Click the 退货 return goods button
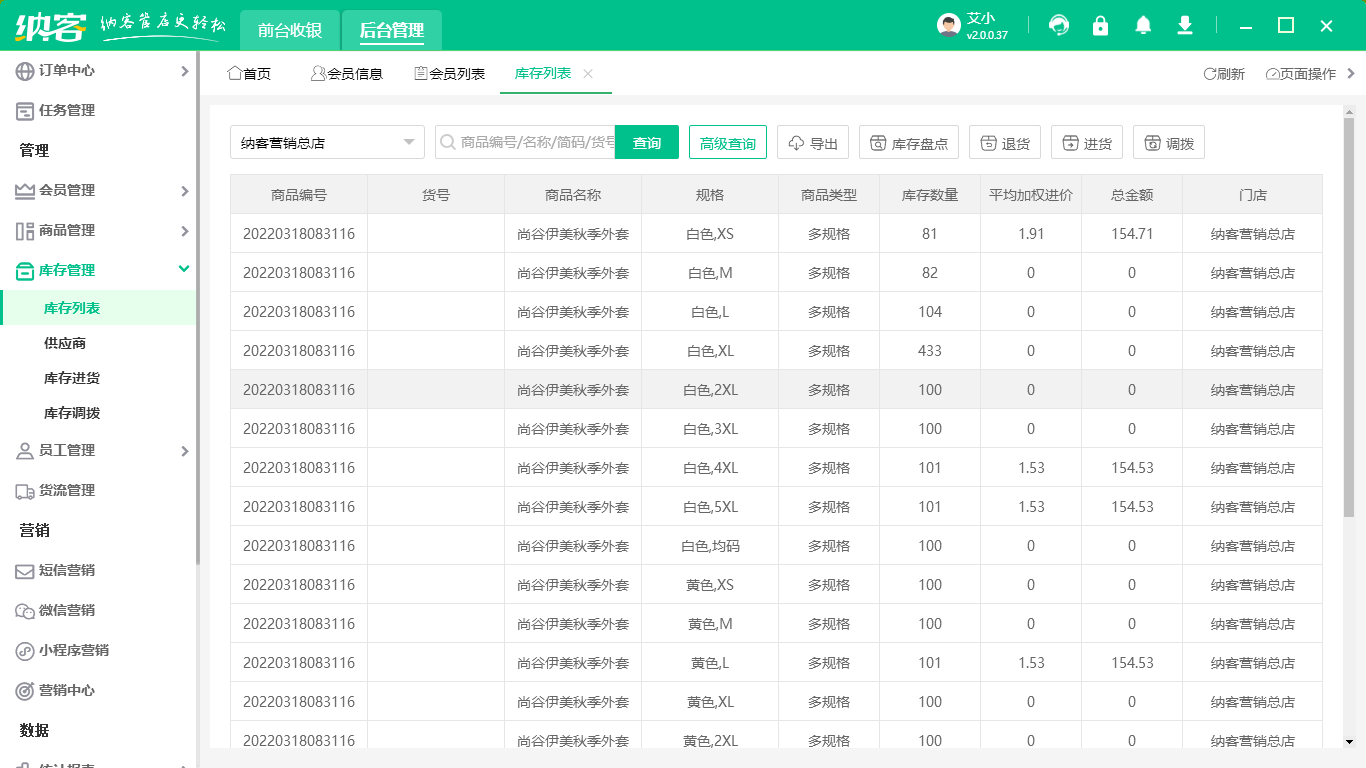Screen dimensions: 1366x768 click(x=1005, y=143)
